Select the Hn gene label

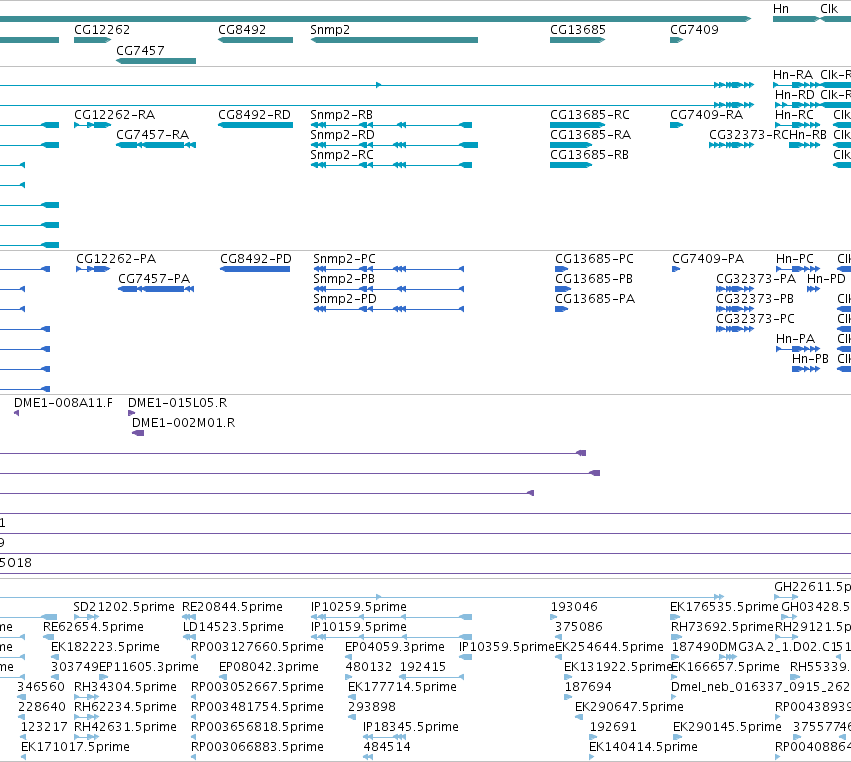point(781,9)
